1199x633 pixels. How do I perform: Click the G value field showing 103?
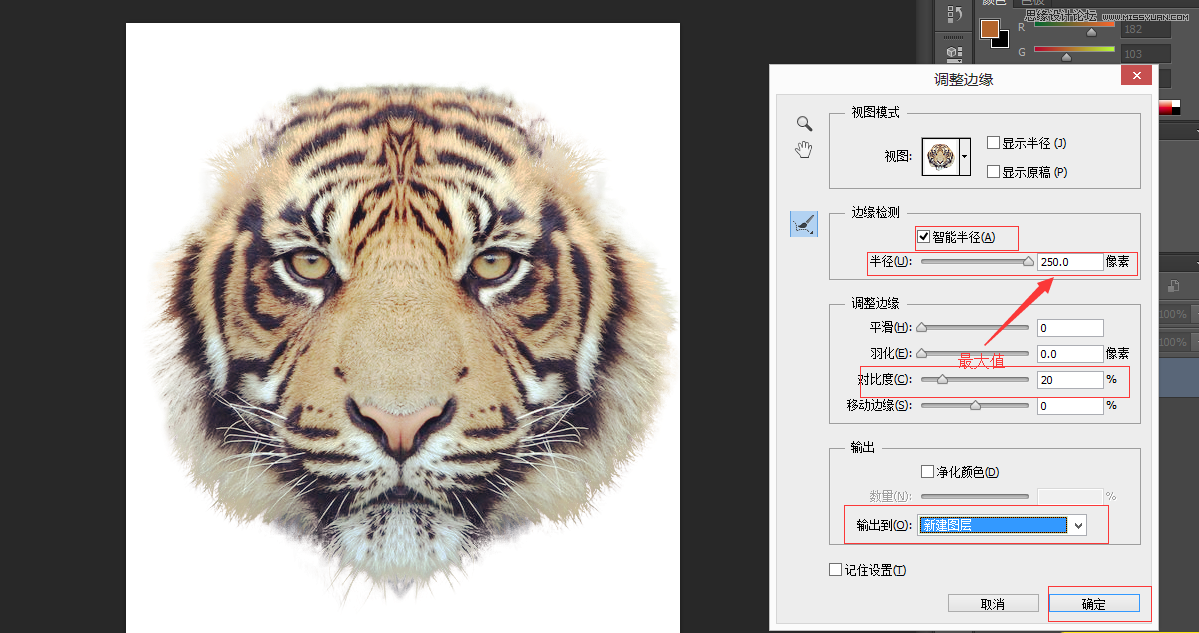point(1145,54)
